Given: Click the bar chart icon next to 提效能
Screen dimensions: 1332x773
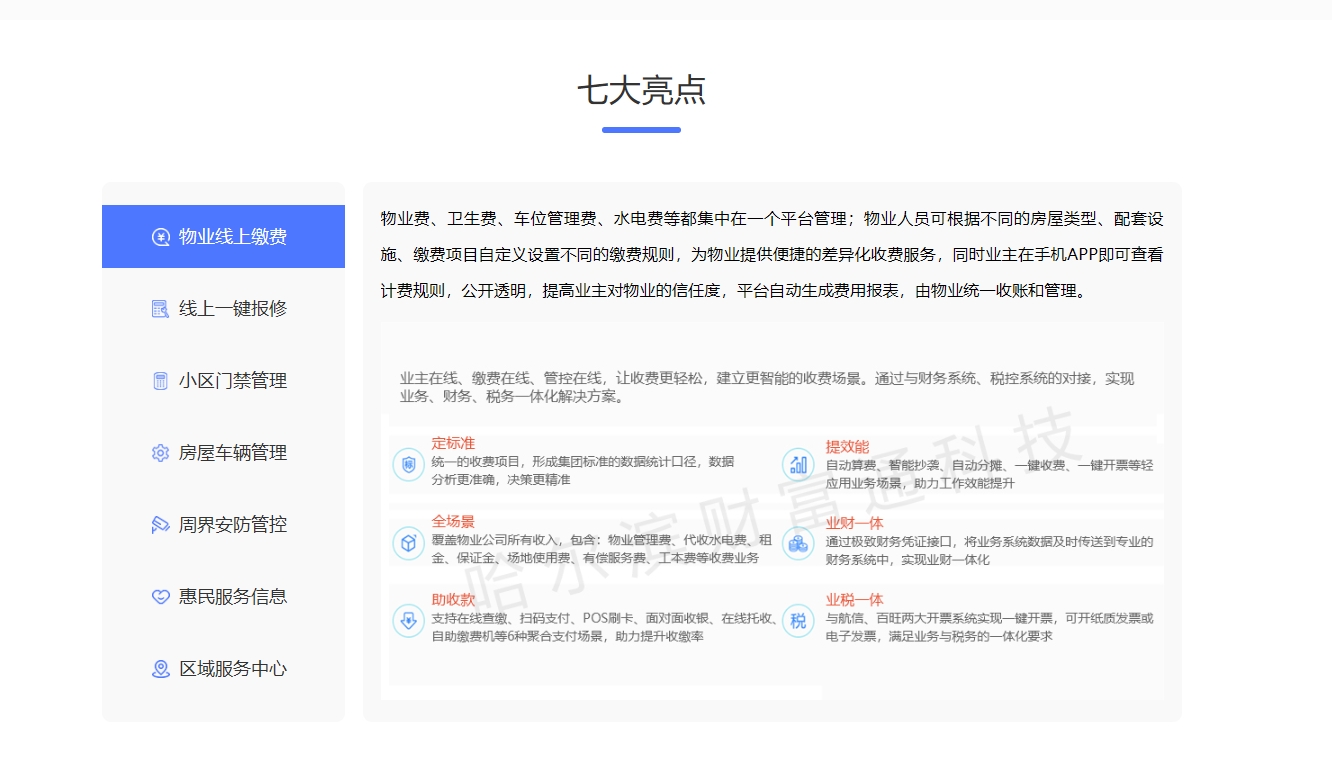Looking at the screenshot, I should point(798,464).
